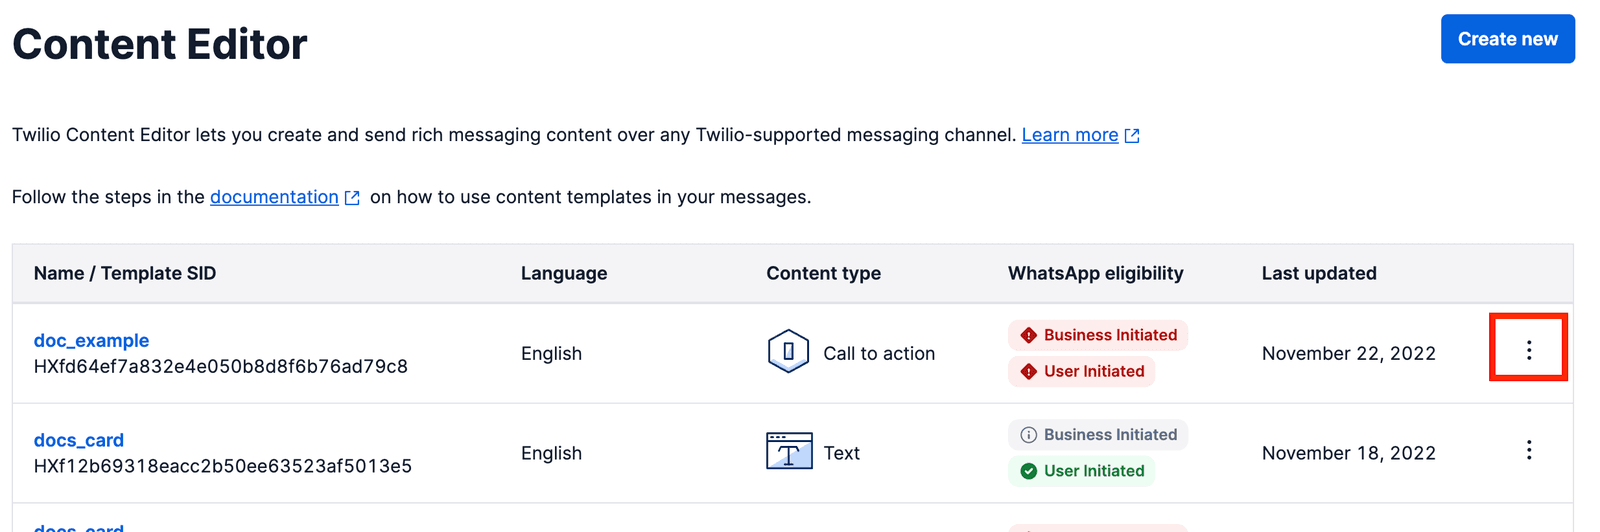Open the Learn more link

click(1069, 135)
